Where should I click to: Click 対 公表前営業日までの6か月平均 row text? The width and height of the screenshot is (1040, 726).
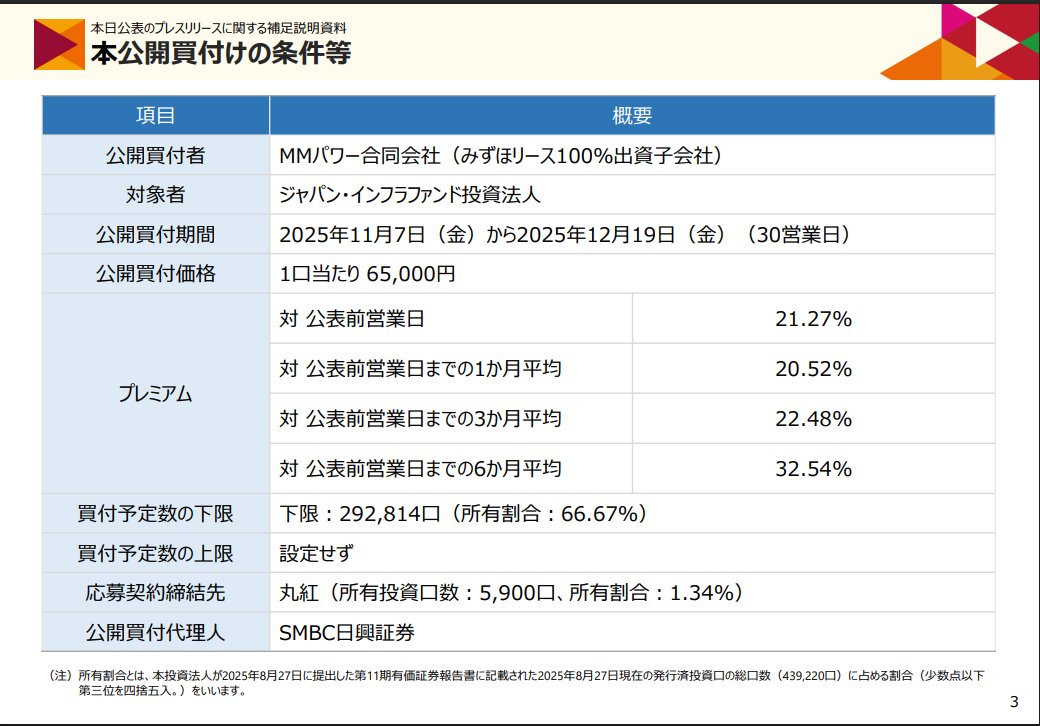(x=420, y=469)
